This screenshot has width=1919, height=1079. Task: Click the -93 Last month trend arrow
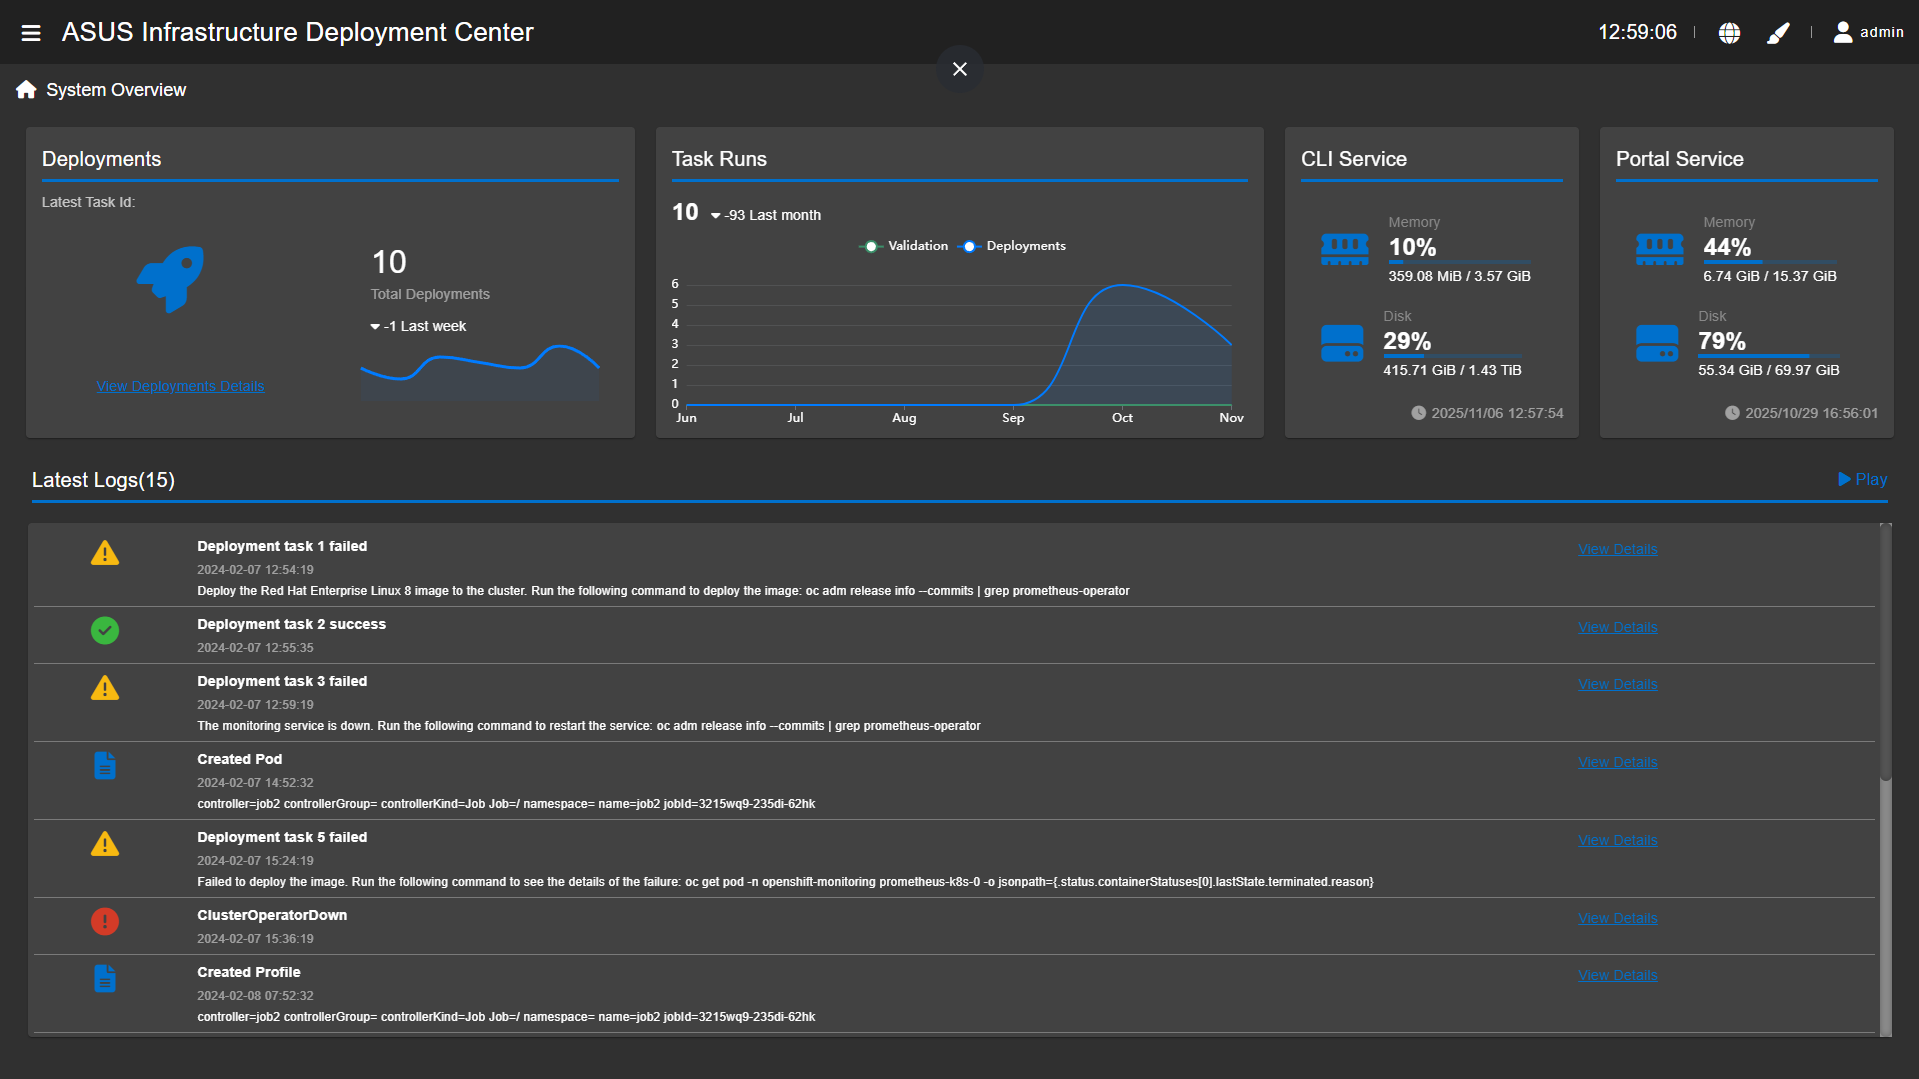[x=716, y=216]
